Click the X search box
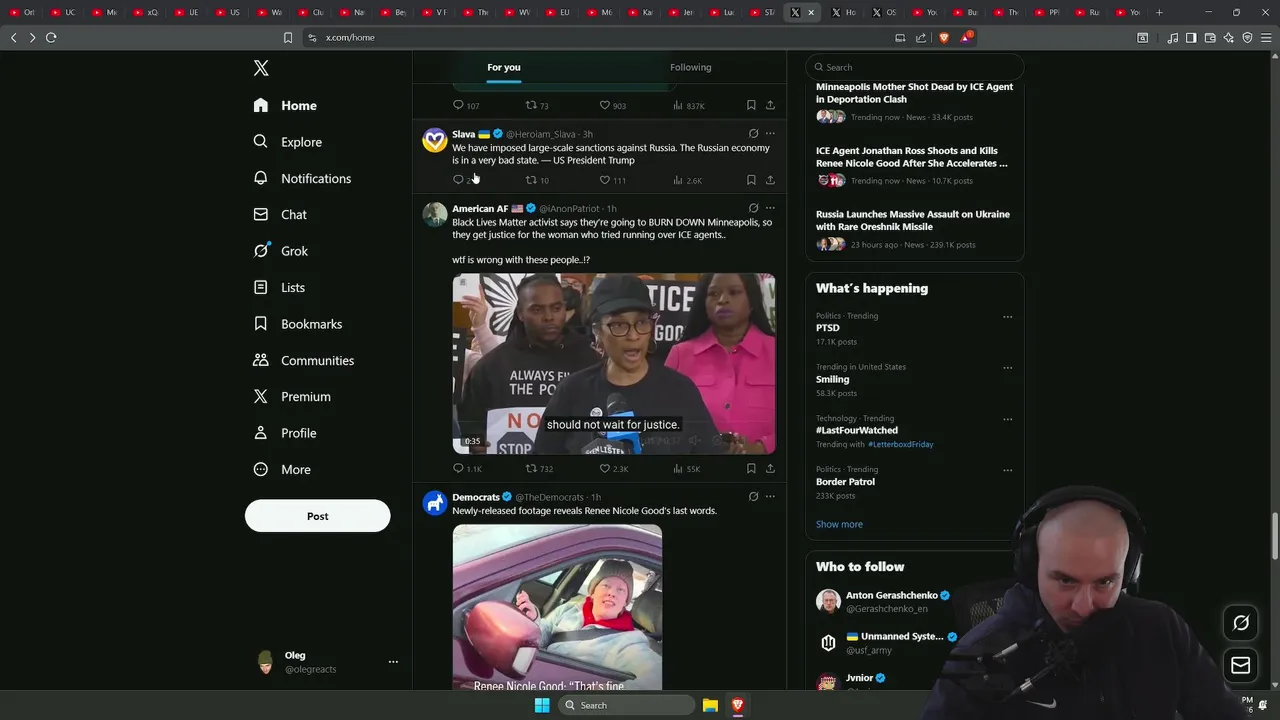Viewport: 1280px width, 720px height. (x=915, y=67)
